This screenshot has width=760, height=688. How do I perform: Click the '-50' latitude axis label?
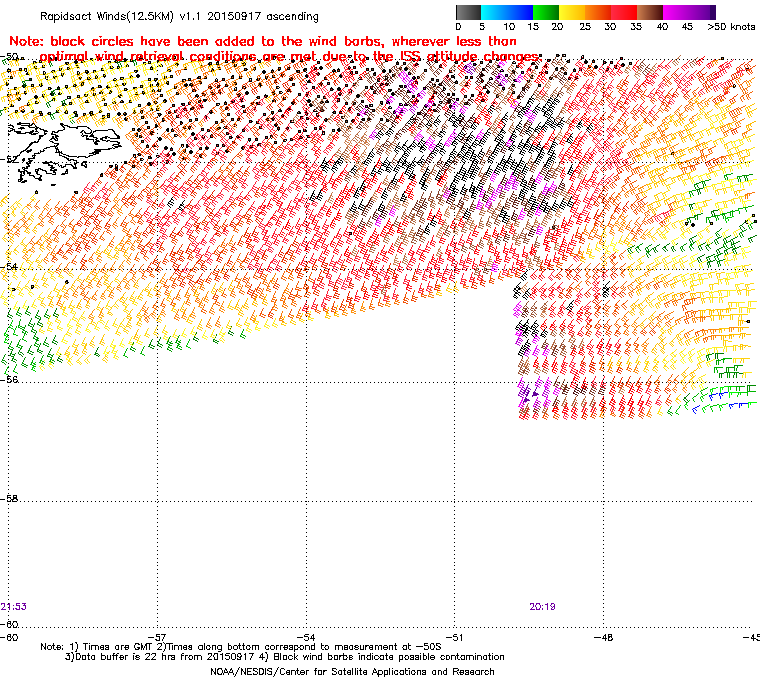point(9,56)
